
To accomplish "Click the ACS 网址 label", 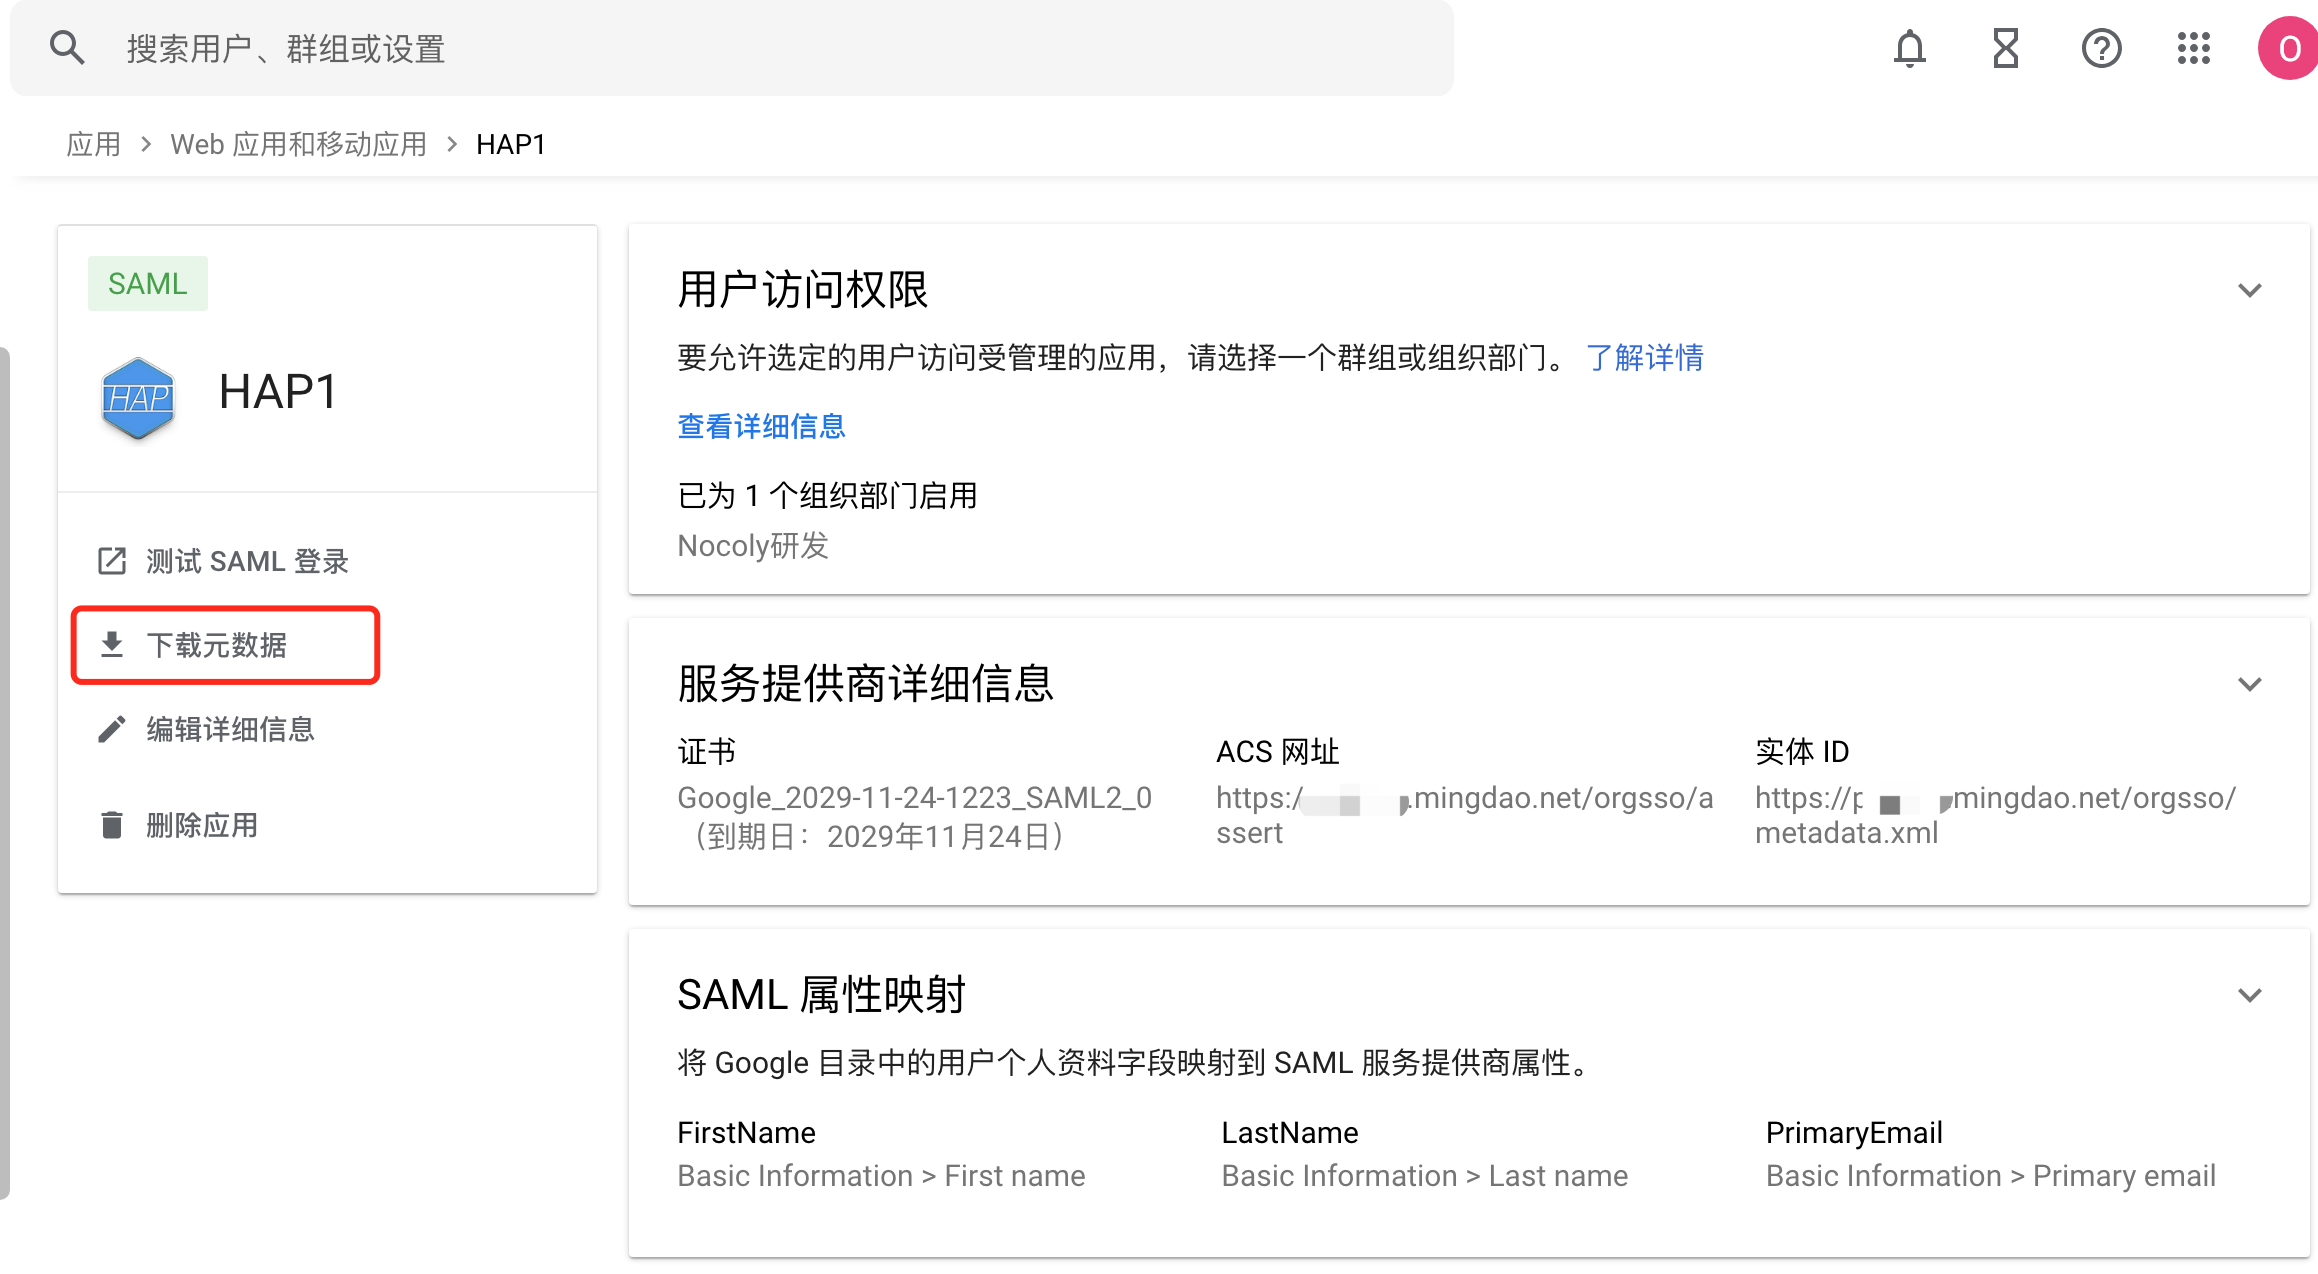I will (x=1278, y=751).
